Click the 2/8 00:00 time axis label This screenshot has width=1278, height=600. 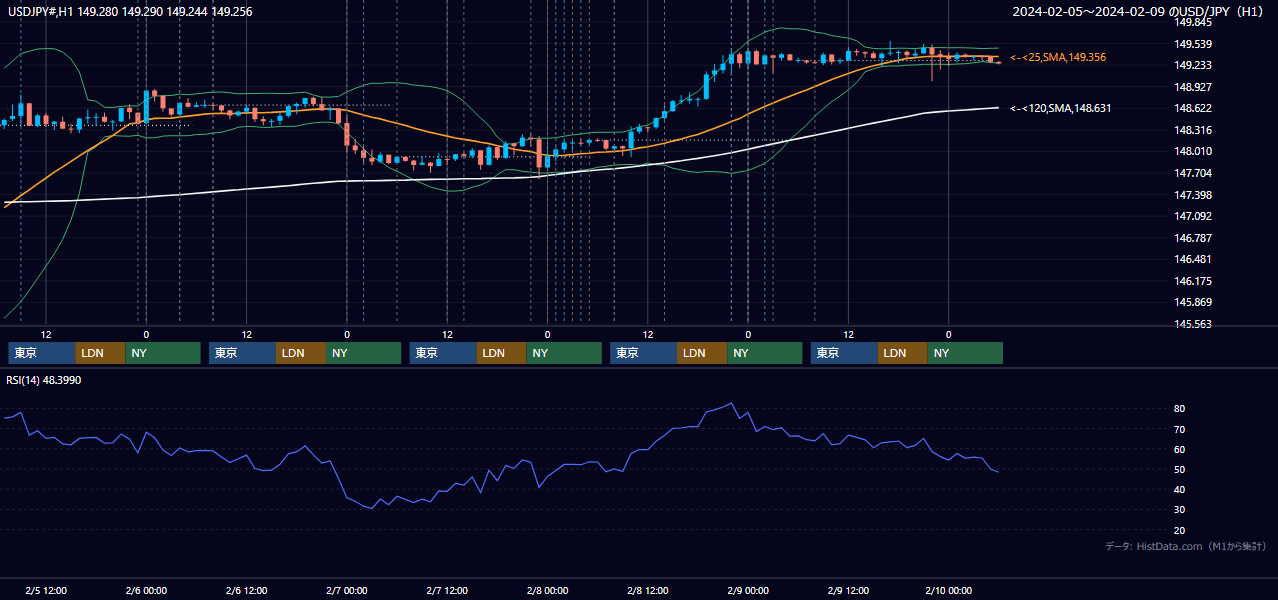(x=547, y=590)
